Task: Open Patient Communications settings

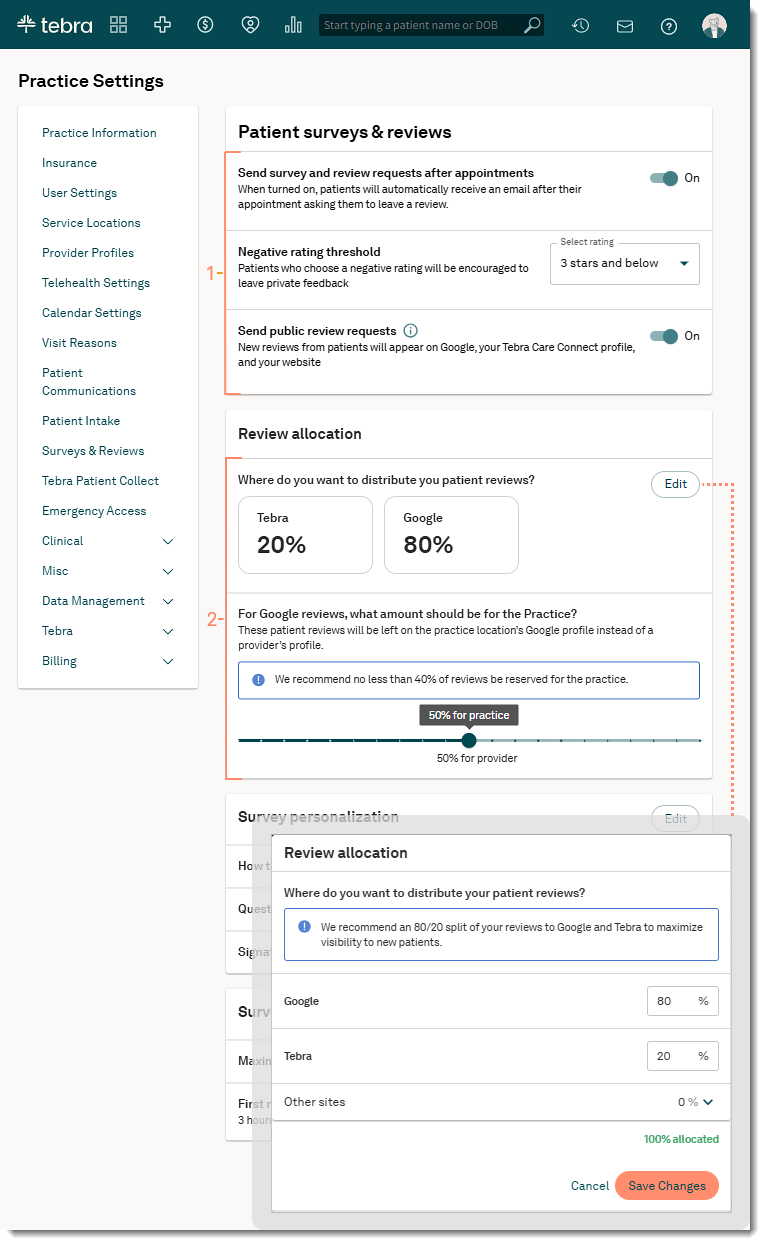Action: coord(89,382)
